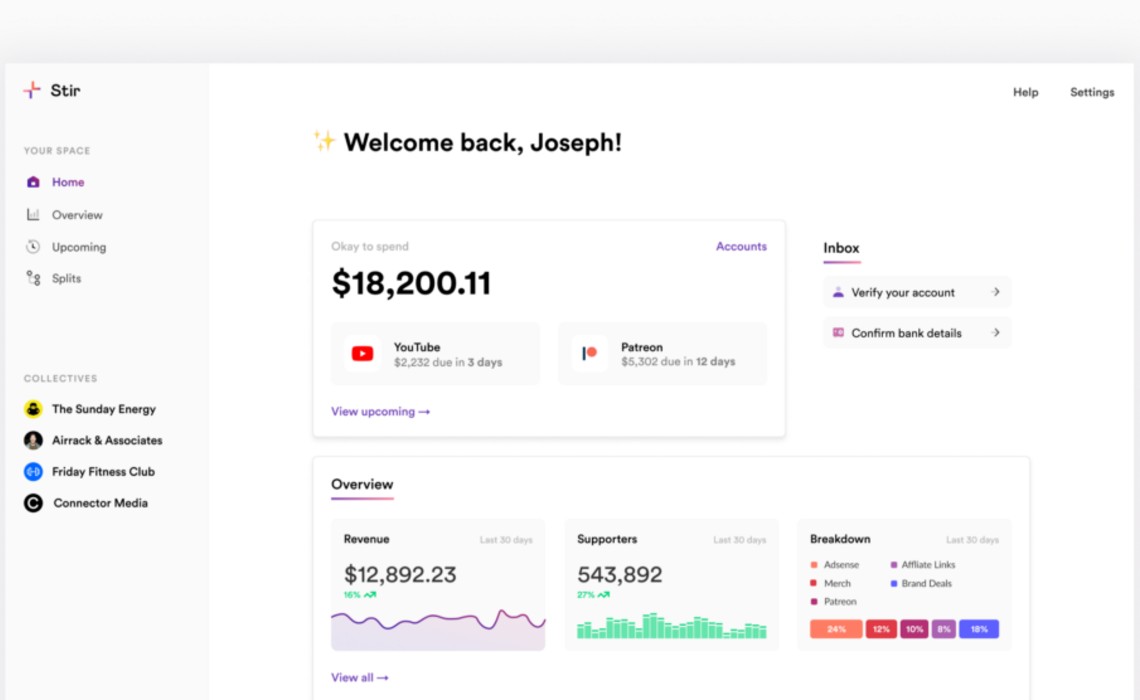
Task: Open The Sunday Energy collective avatar
Action: click(x=33, y=409)
